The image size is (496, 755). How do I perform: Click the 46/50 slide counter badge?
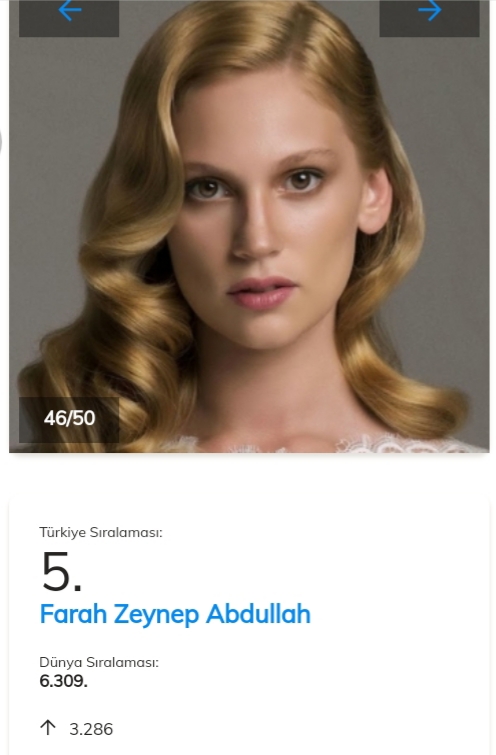point(69,418)
